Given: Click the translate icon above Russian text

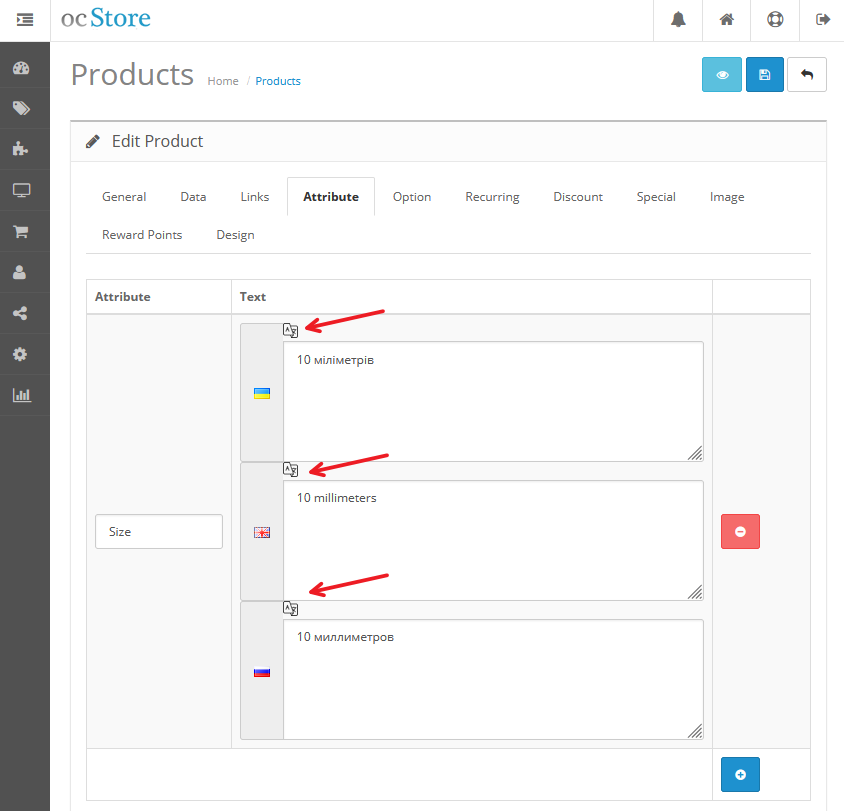Looking at the screenshot, I should pos(290,608).
